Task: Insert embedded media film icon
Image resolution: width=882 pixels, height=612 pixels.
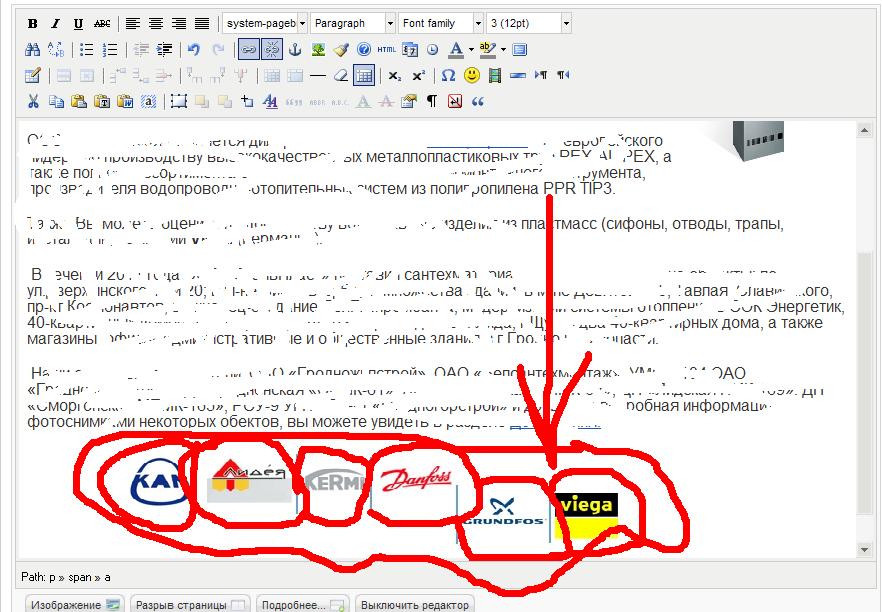Action: 494,75
